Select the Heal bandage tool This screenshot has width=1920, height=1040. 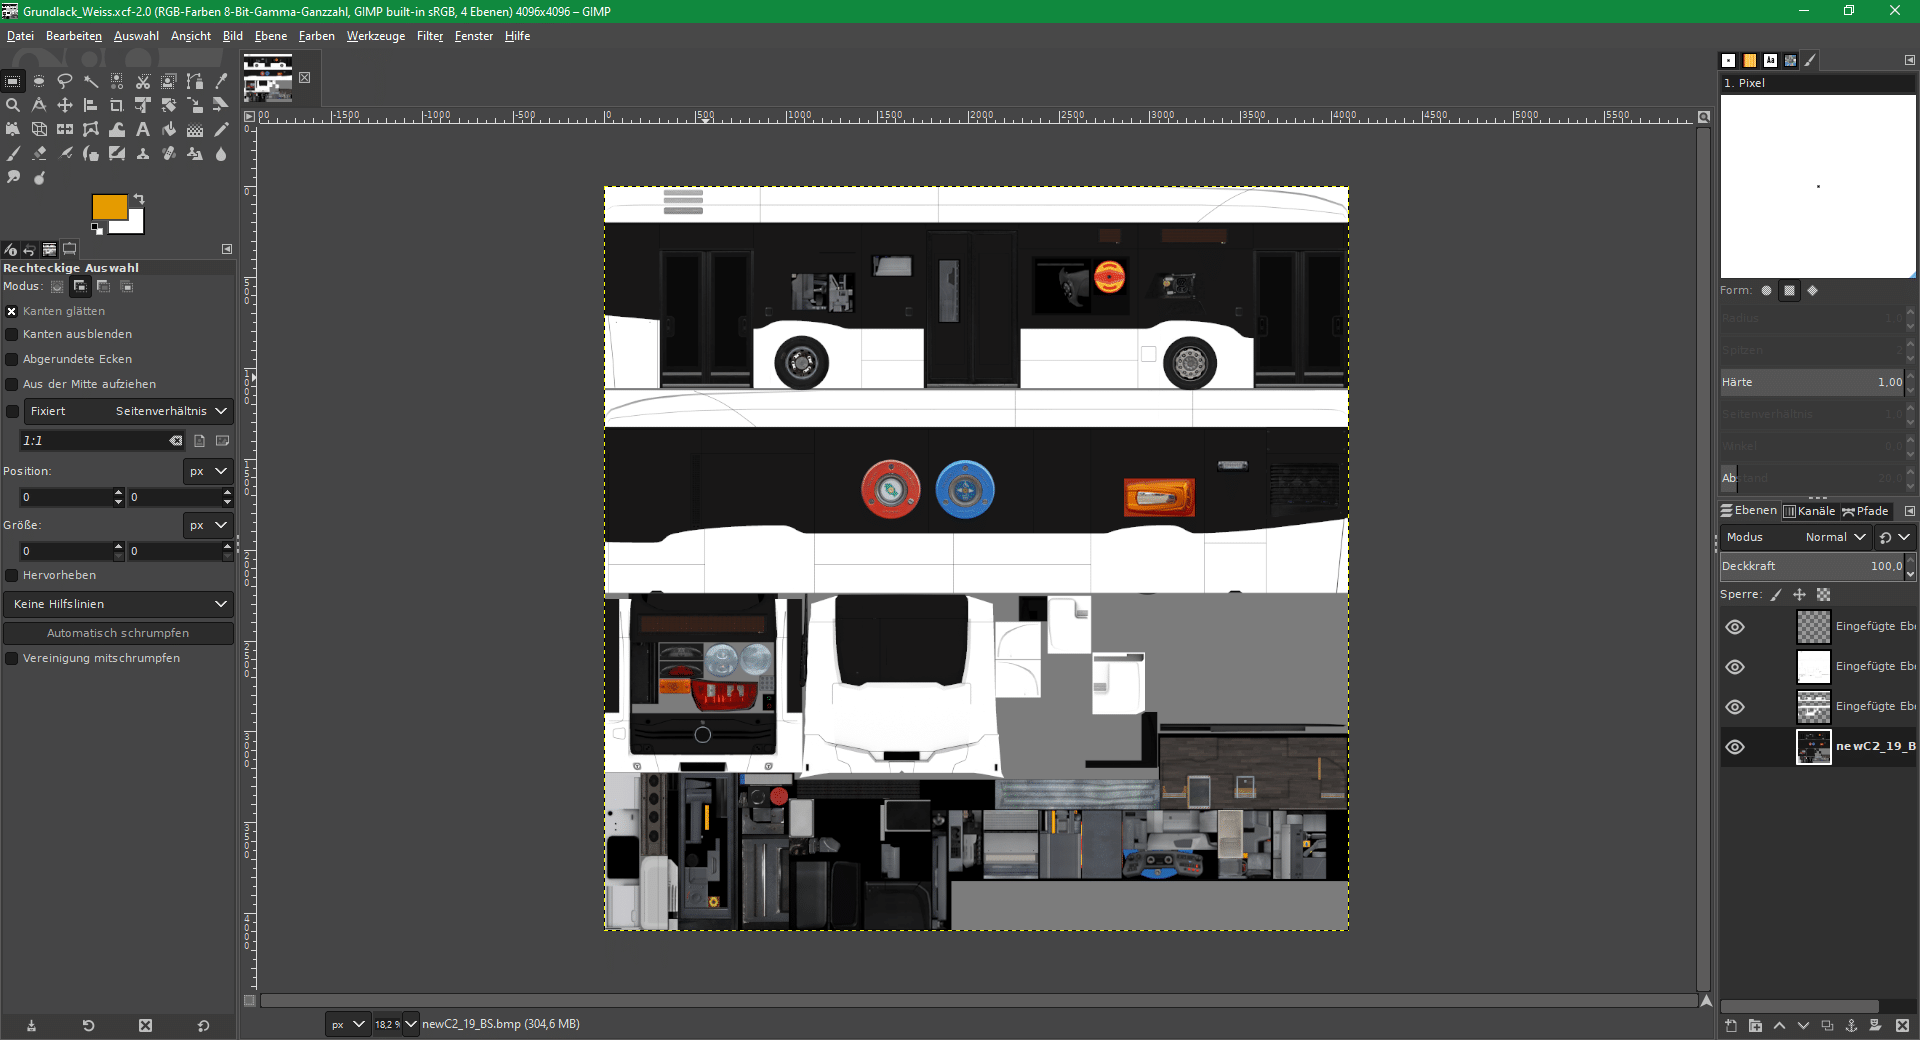tap(169, 153)
